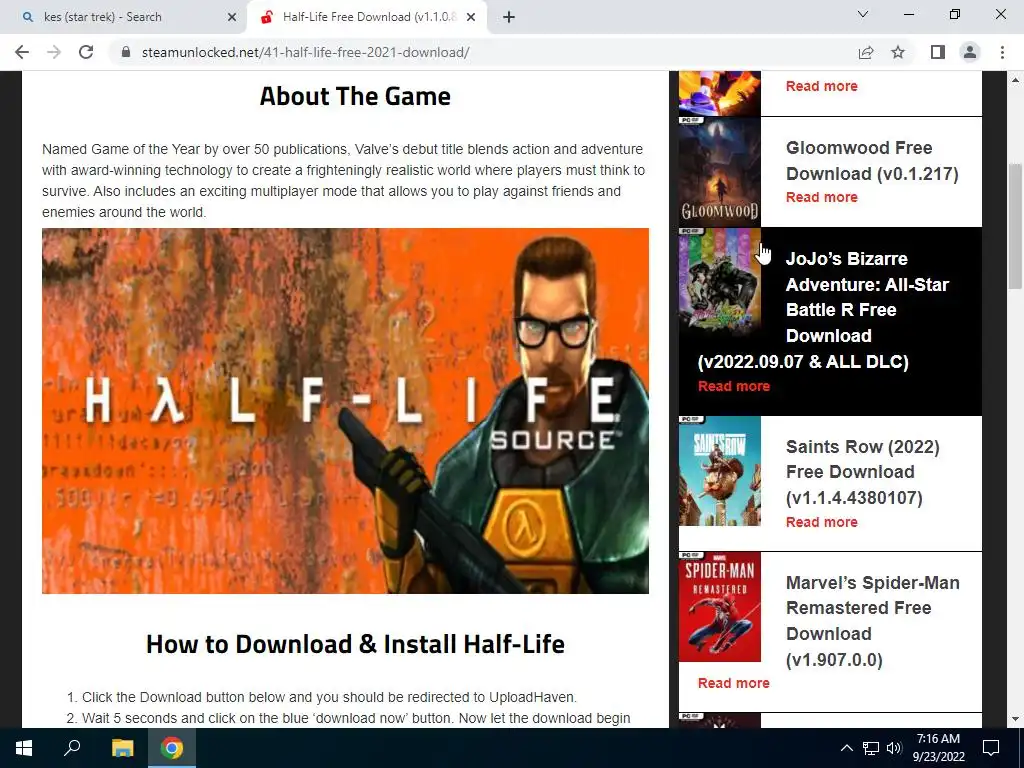
Task: Click the page scrollbar thumb
Action: [1015, 225]
